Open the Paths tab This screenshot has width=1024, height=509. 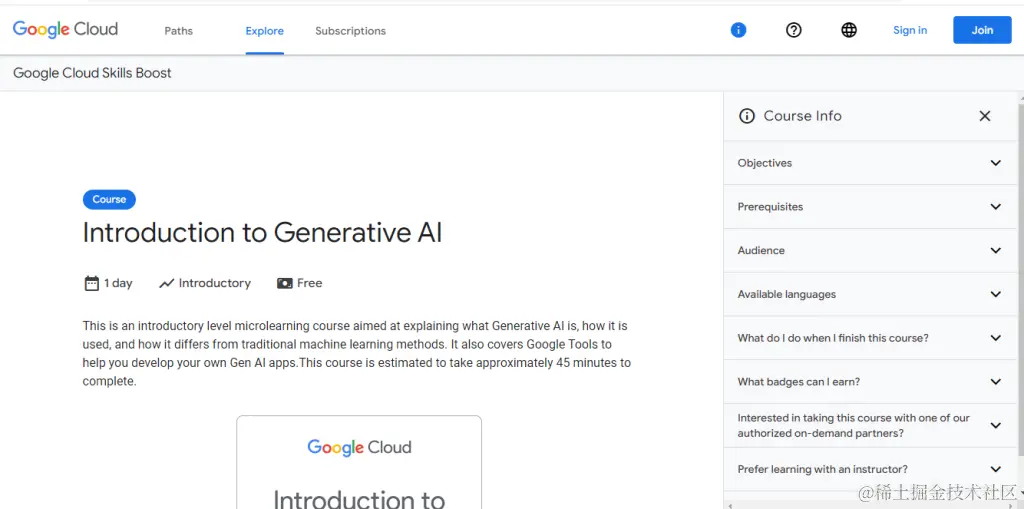(x=178, y=31)
